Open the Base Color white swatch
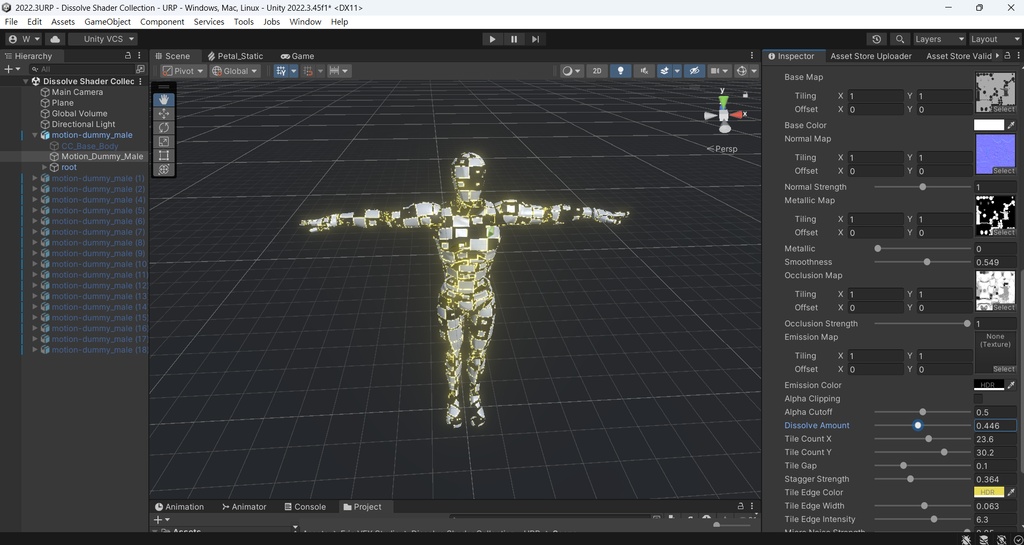Screen dimensions: 1024x545 click(989, 125)
